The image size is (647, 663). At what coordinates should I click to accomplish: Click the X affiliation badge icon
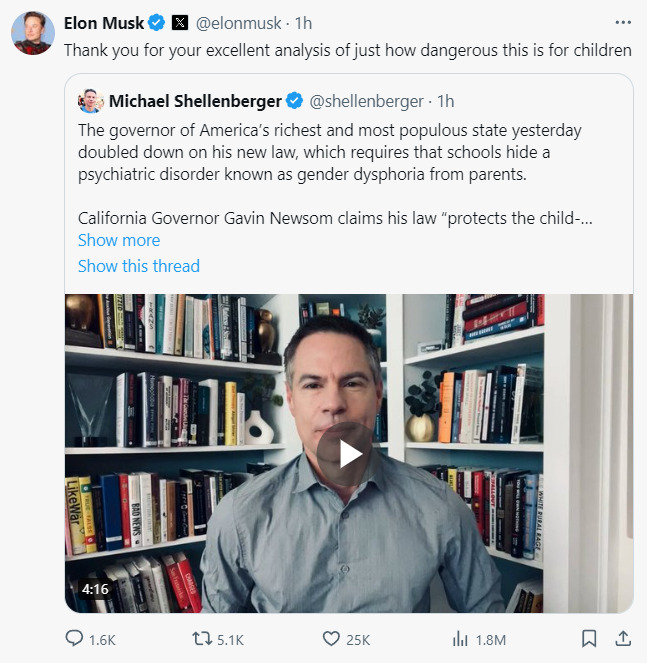(x=180, y=22)
